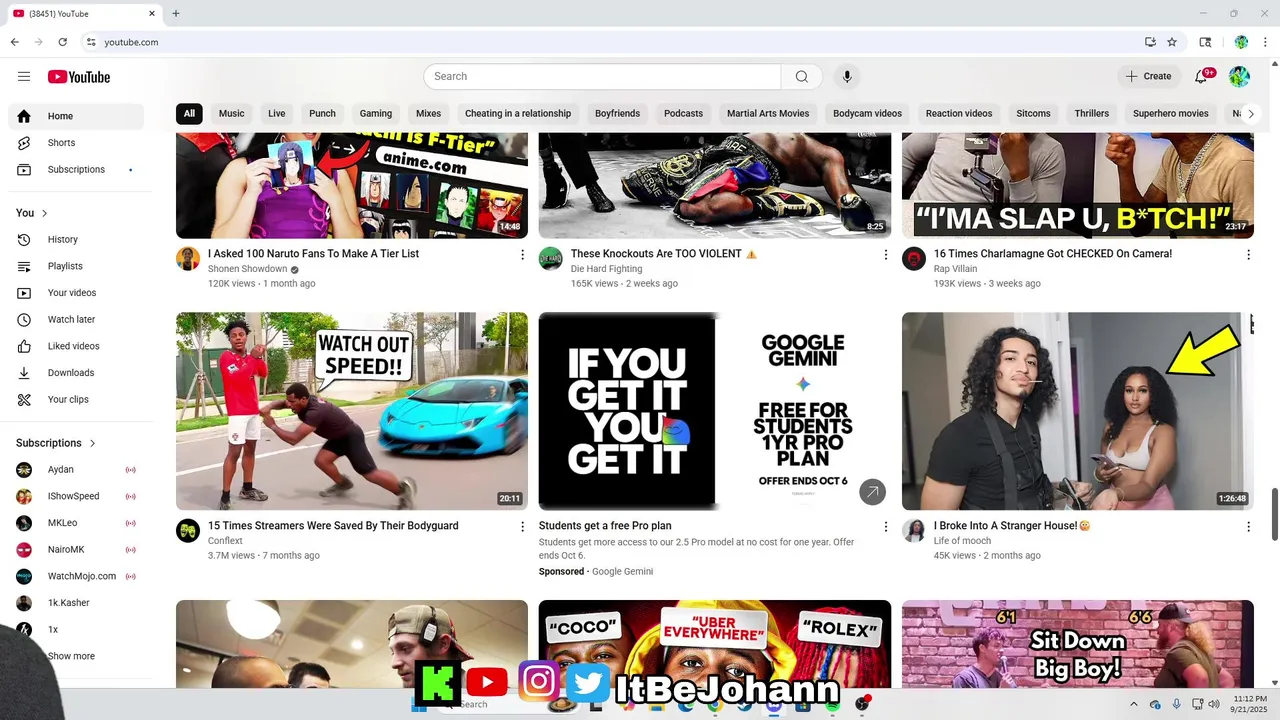The height and width of the screenshot is (720, 1280).
Task: Select the Music filter chip
Action: click(x=231, y=114)
